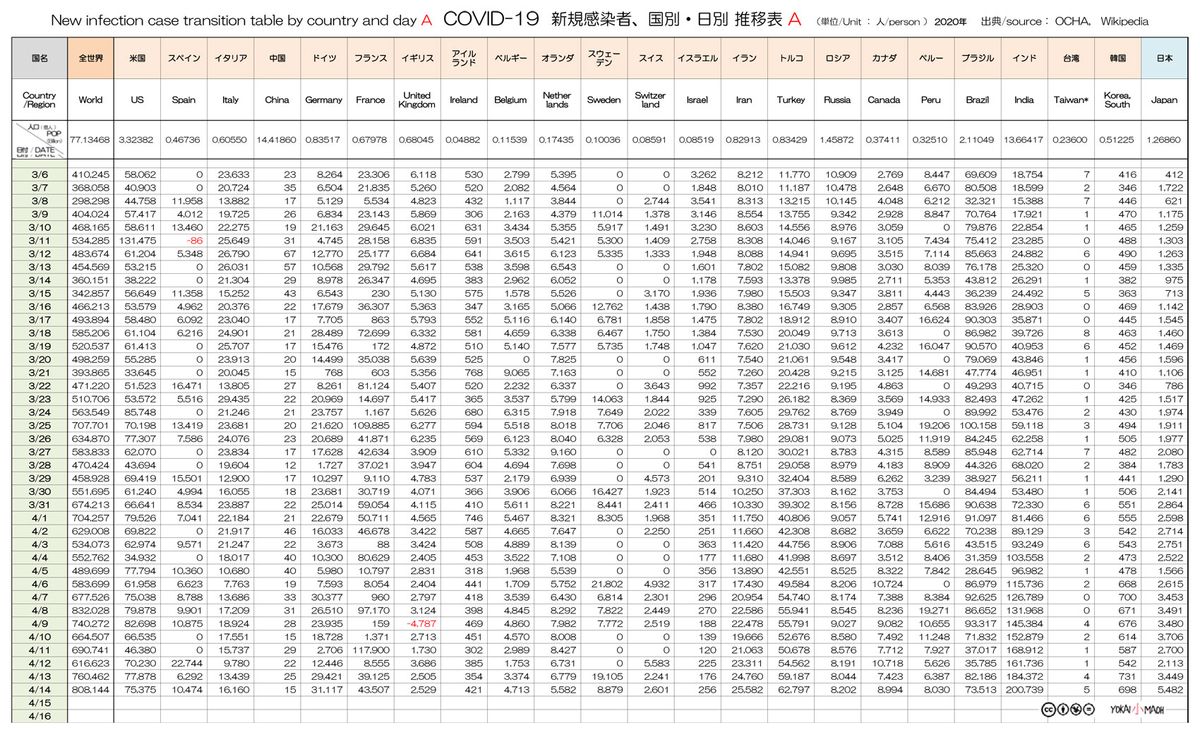The height and width of the screenshot is (730, 1200).
Task: Click the 'Brazil' header cell
Action: coord(977,101)
